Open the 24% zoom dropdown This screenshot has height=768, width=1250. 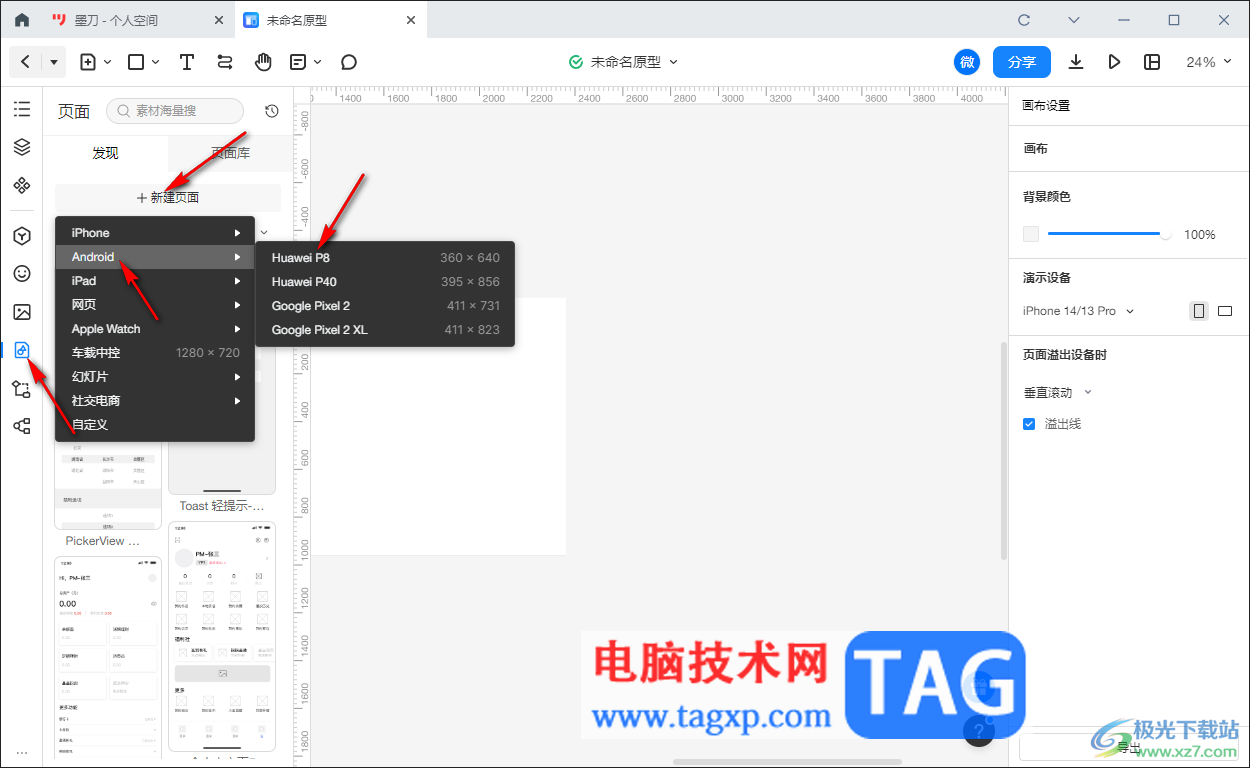tap(1210, 62)
